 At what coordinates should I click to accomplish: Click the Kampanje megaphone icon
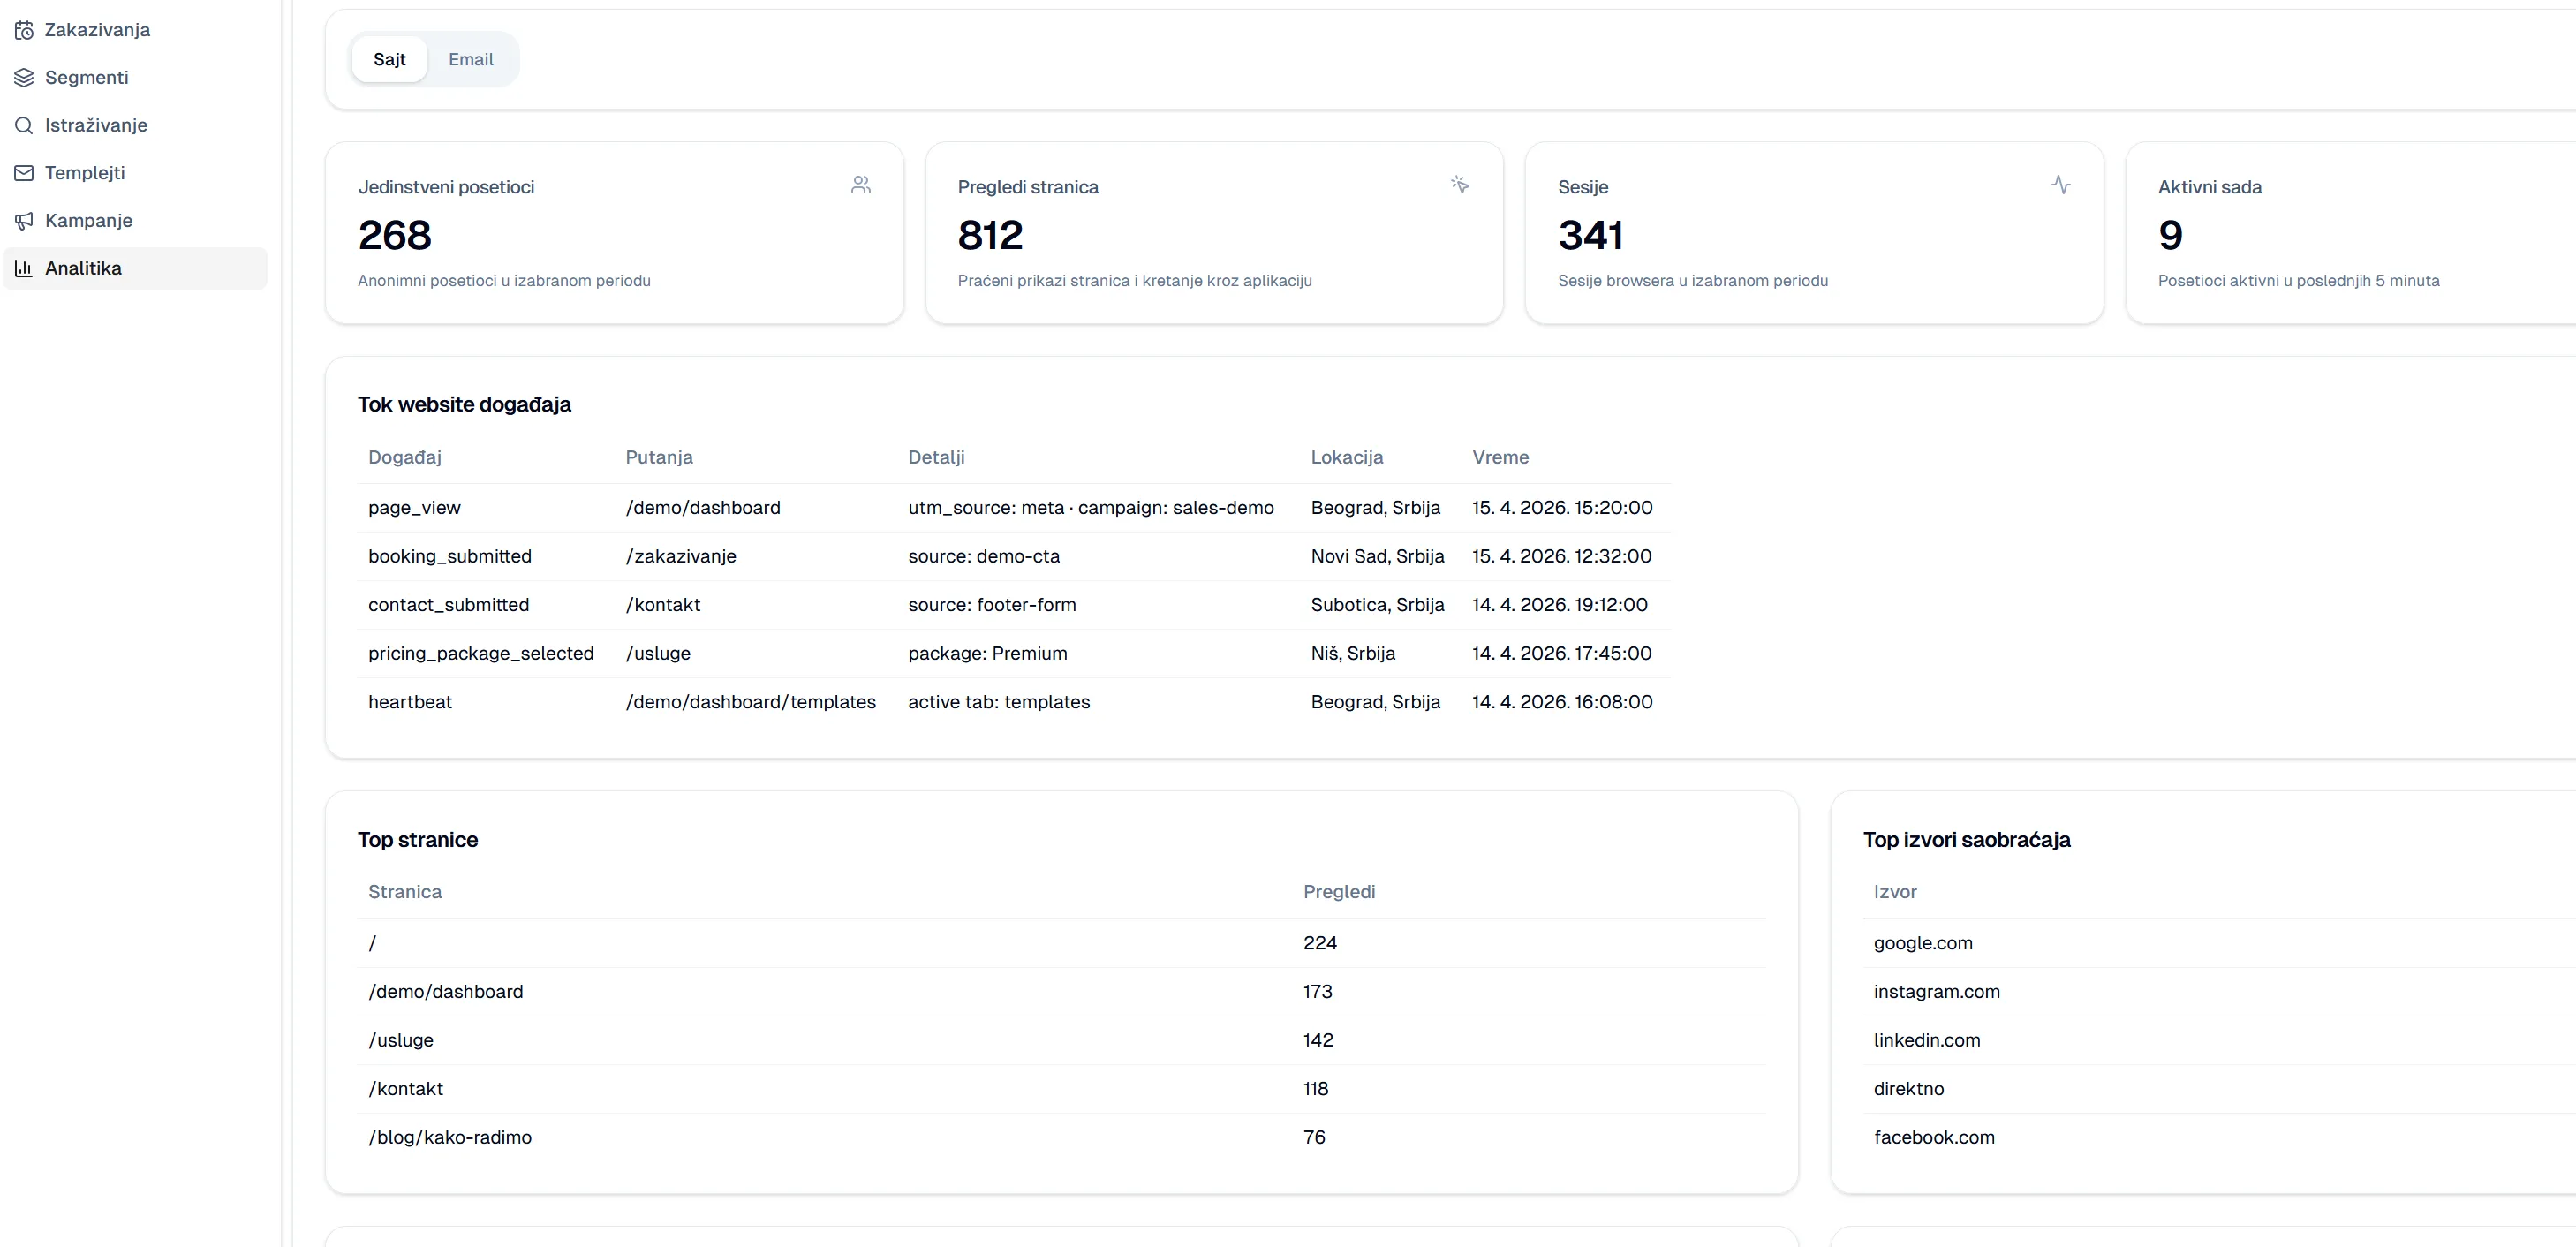point(24,221)
